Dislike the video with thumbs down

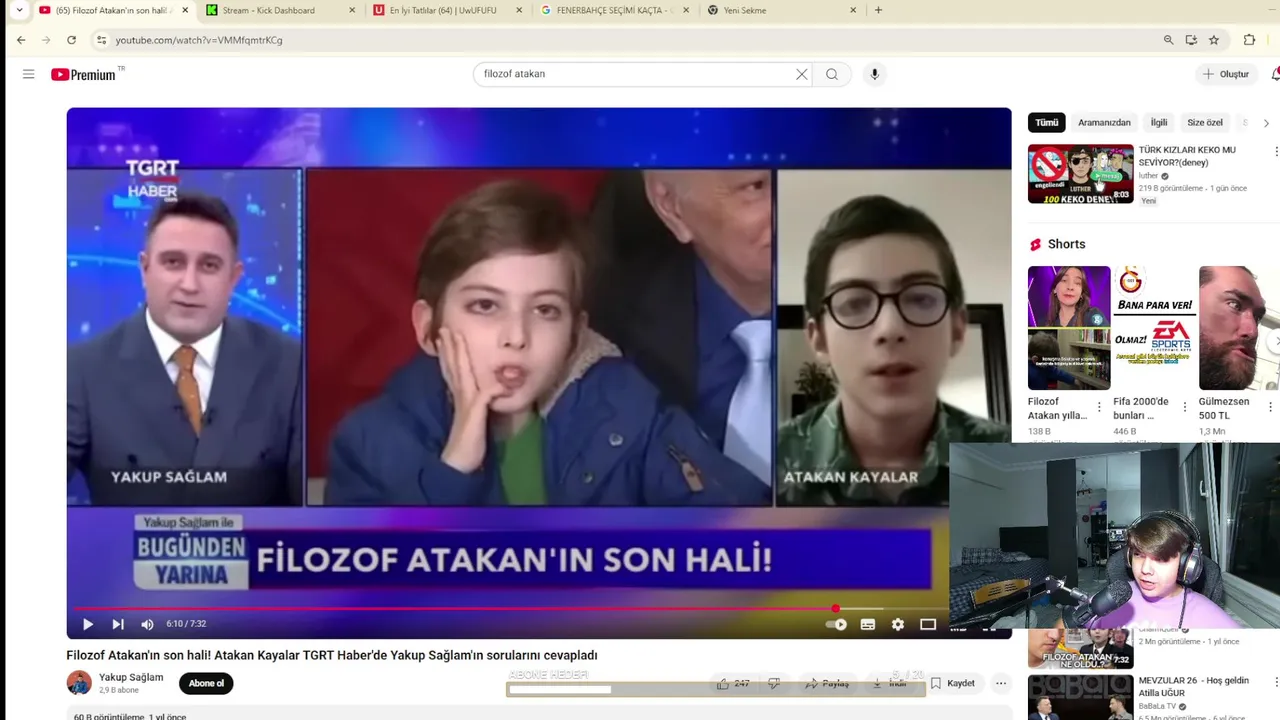click(x=774, y=684)
